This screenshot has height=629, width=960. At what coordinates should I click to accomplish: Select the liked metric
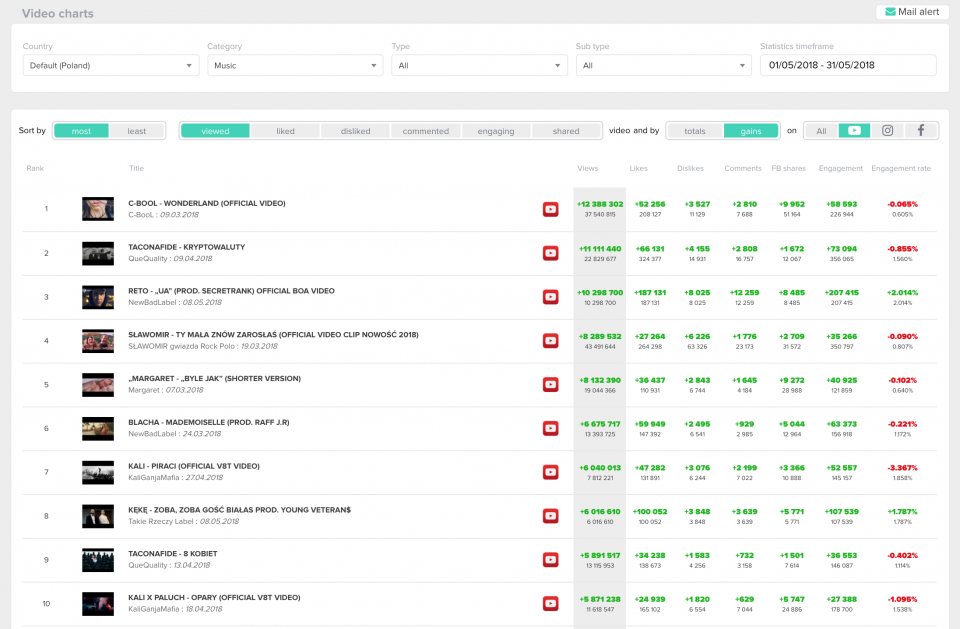click(285, 131)
